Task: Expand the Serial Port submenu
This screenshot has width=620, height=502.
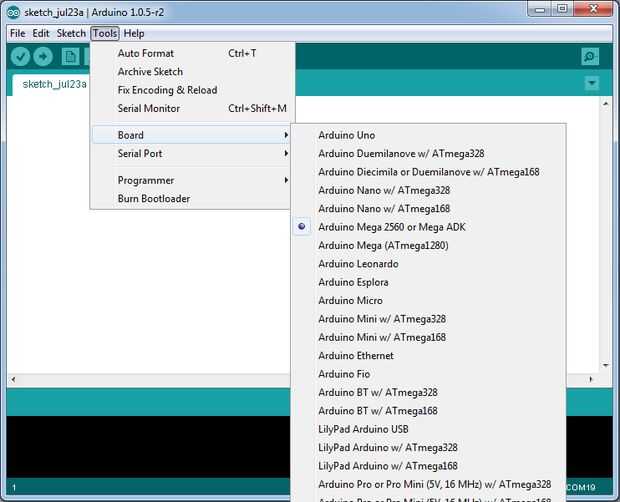Action: point(192,153)
